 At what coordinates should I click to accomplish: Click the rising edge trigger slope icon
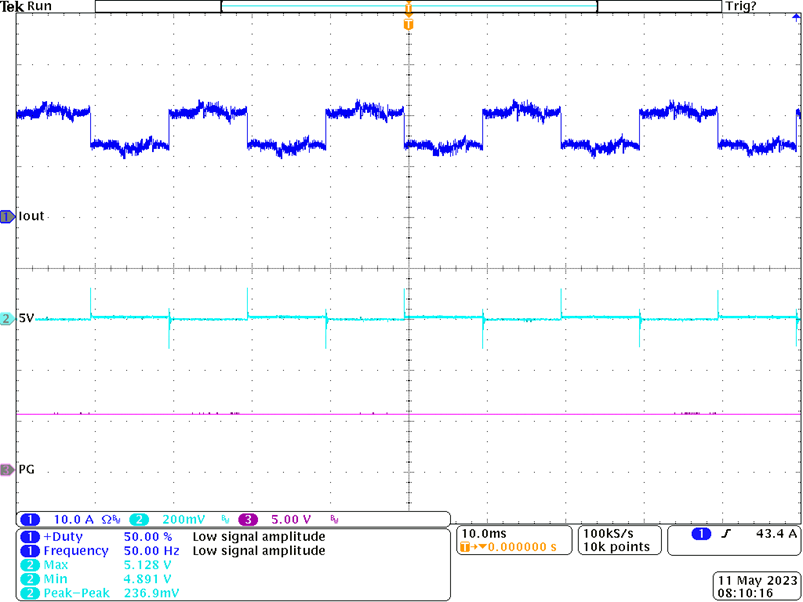click(729, 535)
